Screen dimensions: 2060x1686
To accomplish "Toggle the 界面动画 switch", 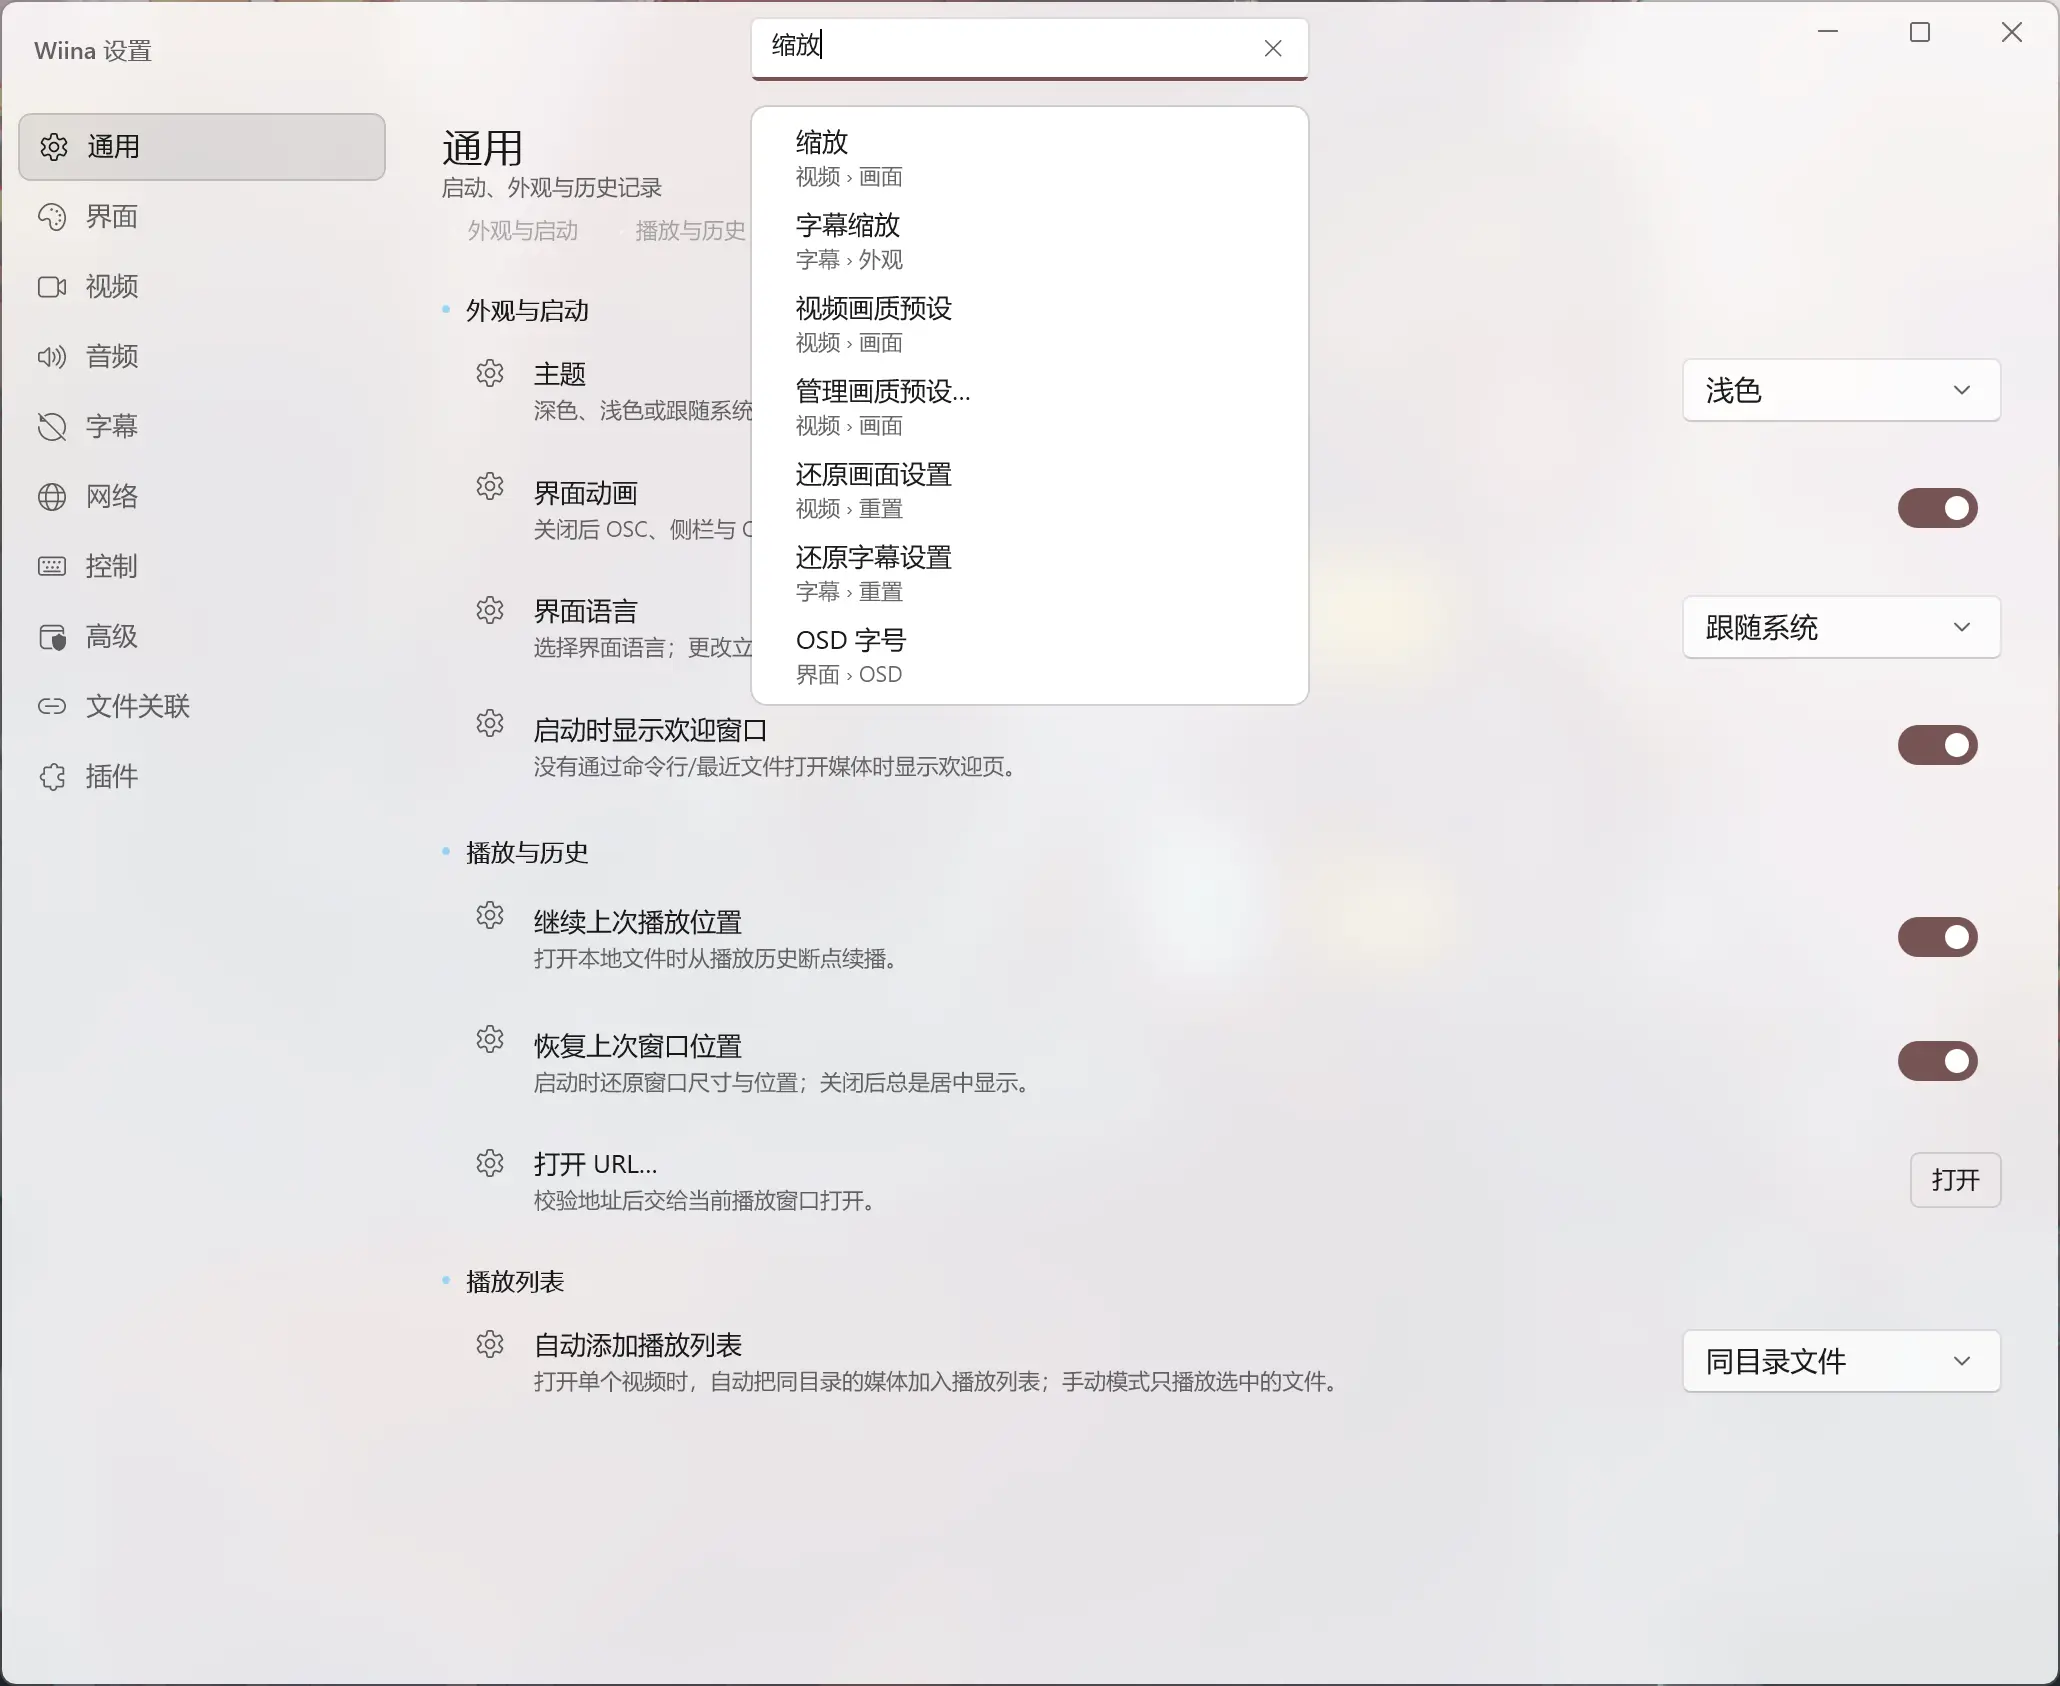I will pyautogui.click(x=1937, y=508).
